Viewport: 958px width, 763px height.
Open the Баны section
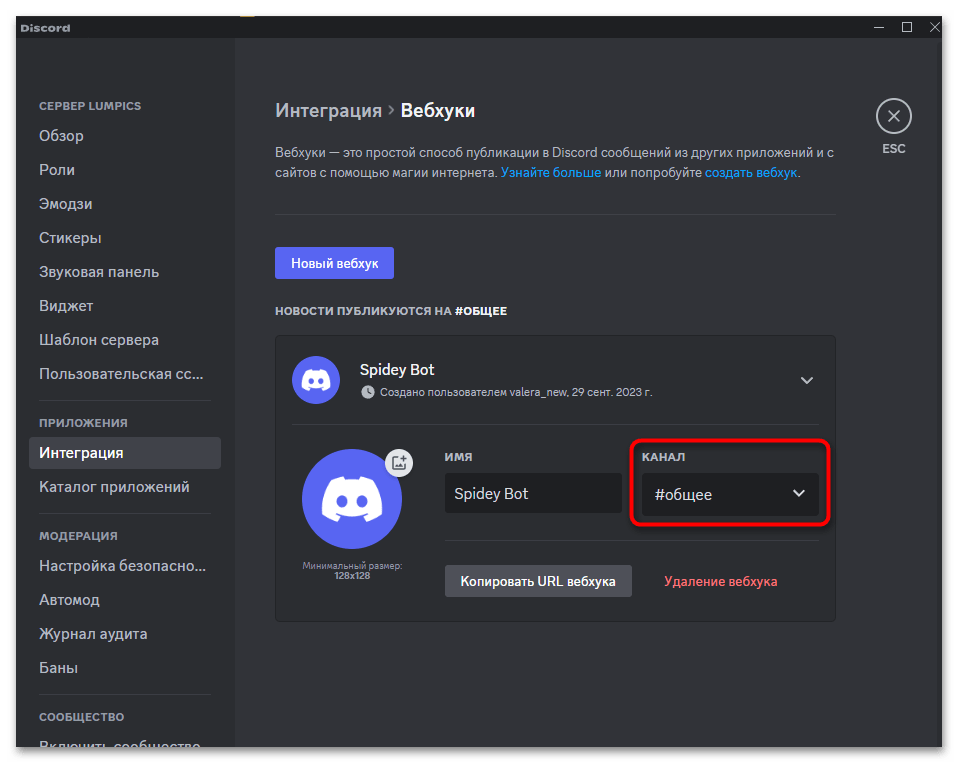coord(125,668)
